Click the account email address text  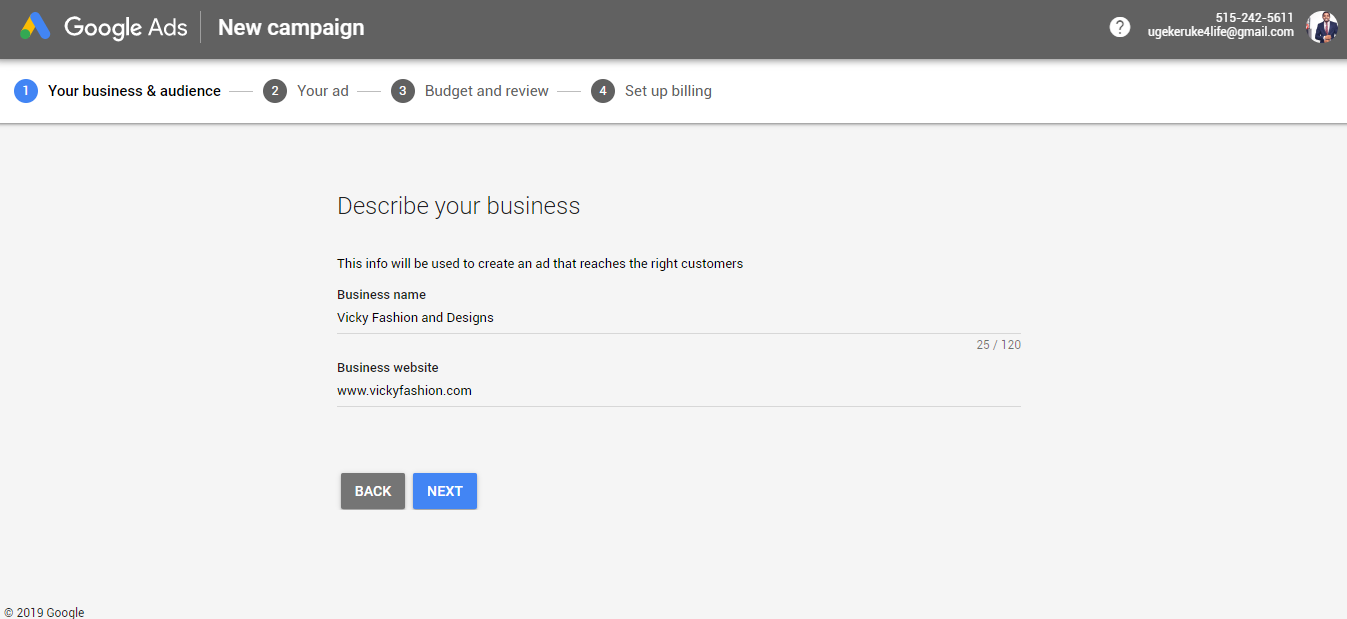[x=1220, y=33]
